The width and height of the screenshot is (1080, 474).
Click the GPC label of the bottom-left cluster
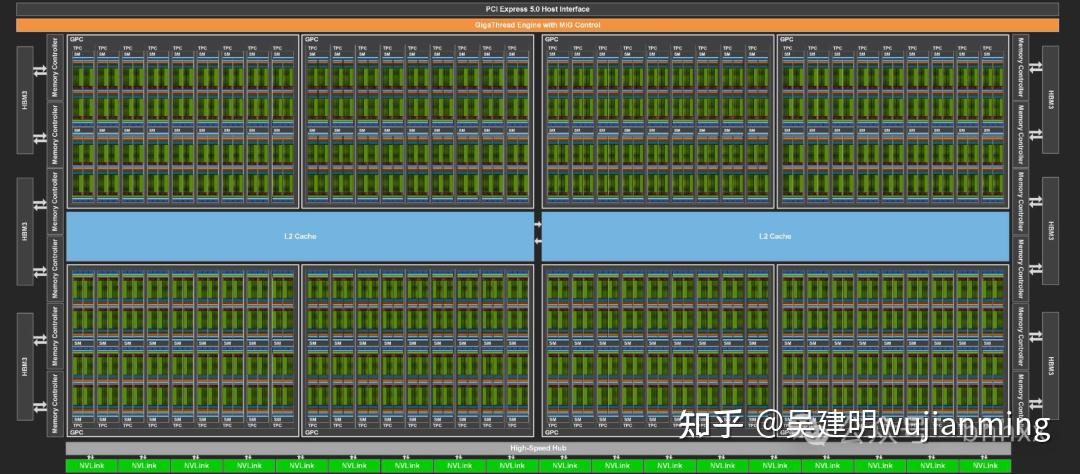(x=75, y=432)
